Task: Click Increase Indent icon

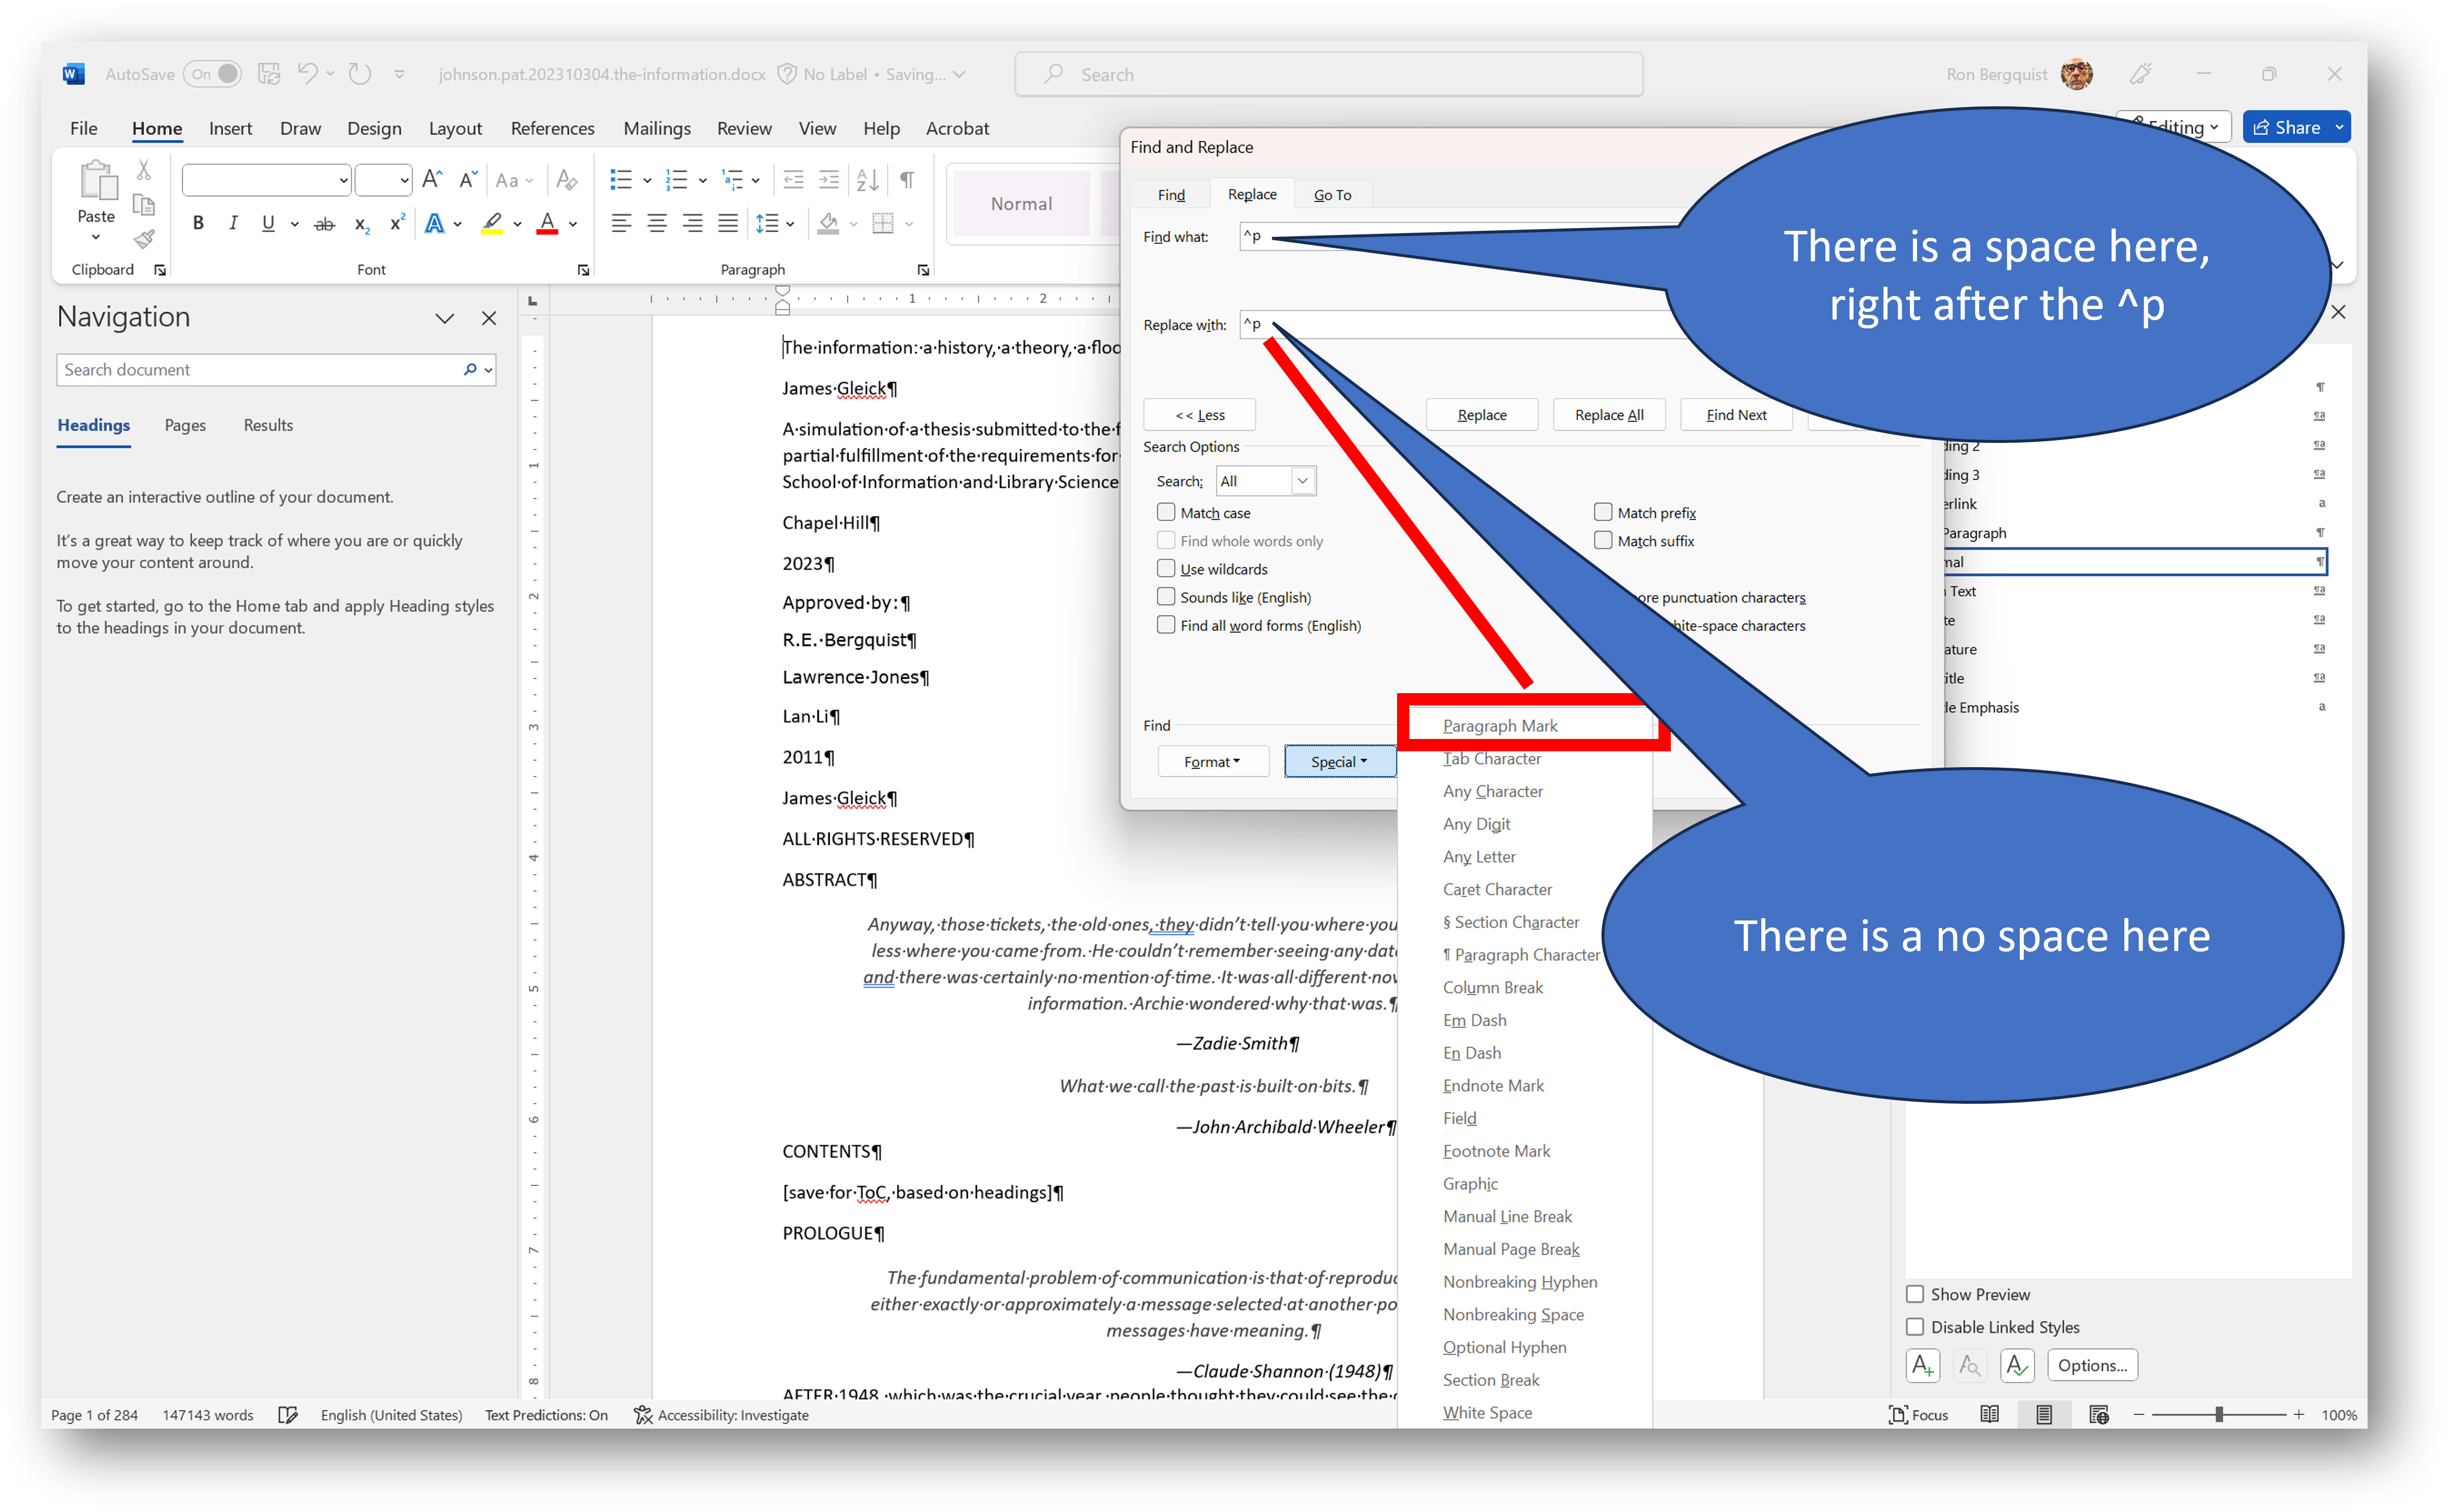Action: (x=829, y=180)
